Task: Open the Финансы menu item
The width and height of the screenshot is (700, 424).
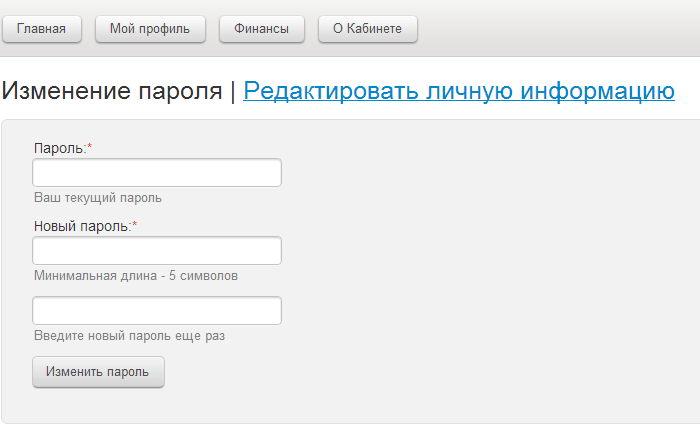Action: [x=261, y=29]
